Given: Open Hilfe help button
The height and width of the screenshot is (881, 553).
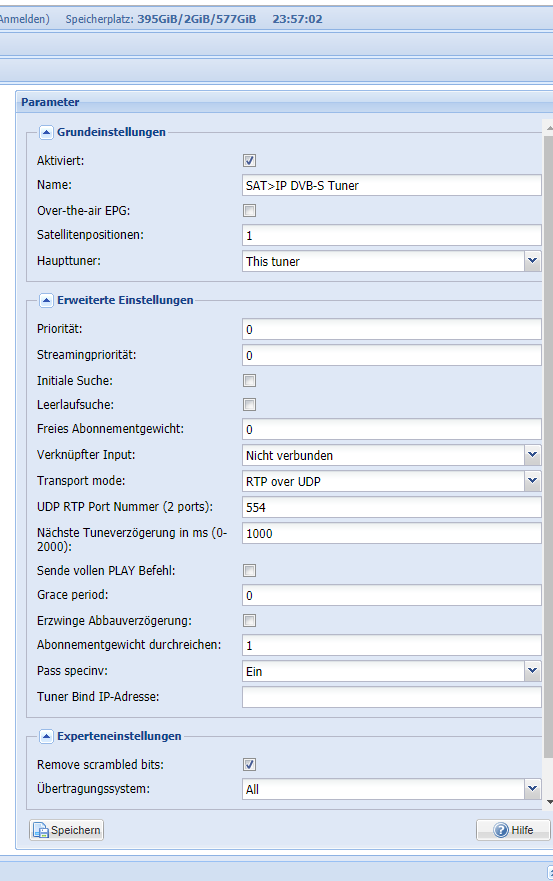Looking at the screenshot, I should tap(513, 830).
